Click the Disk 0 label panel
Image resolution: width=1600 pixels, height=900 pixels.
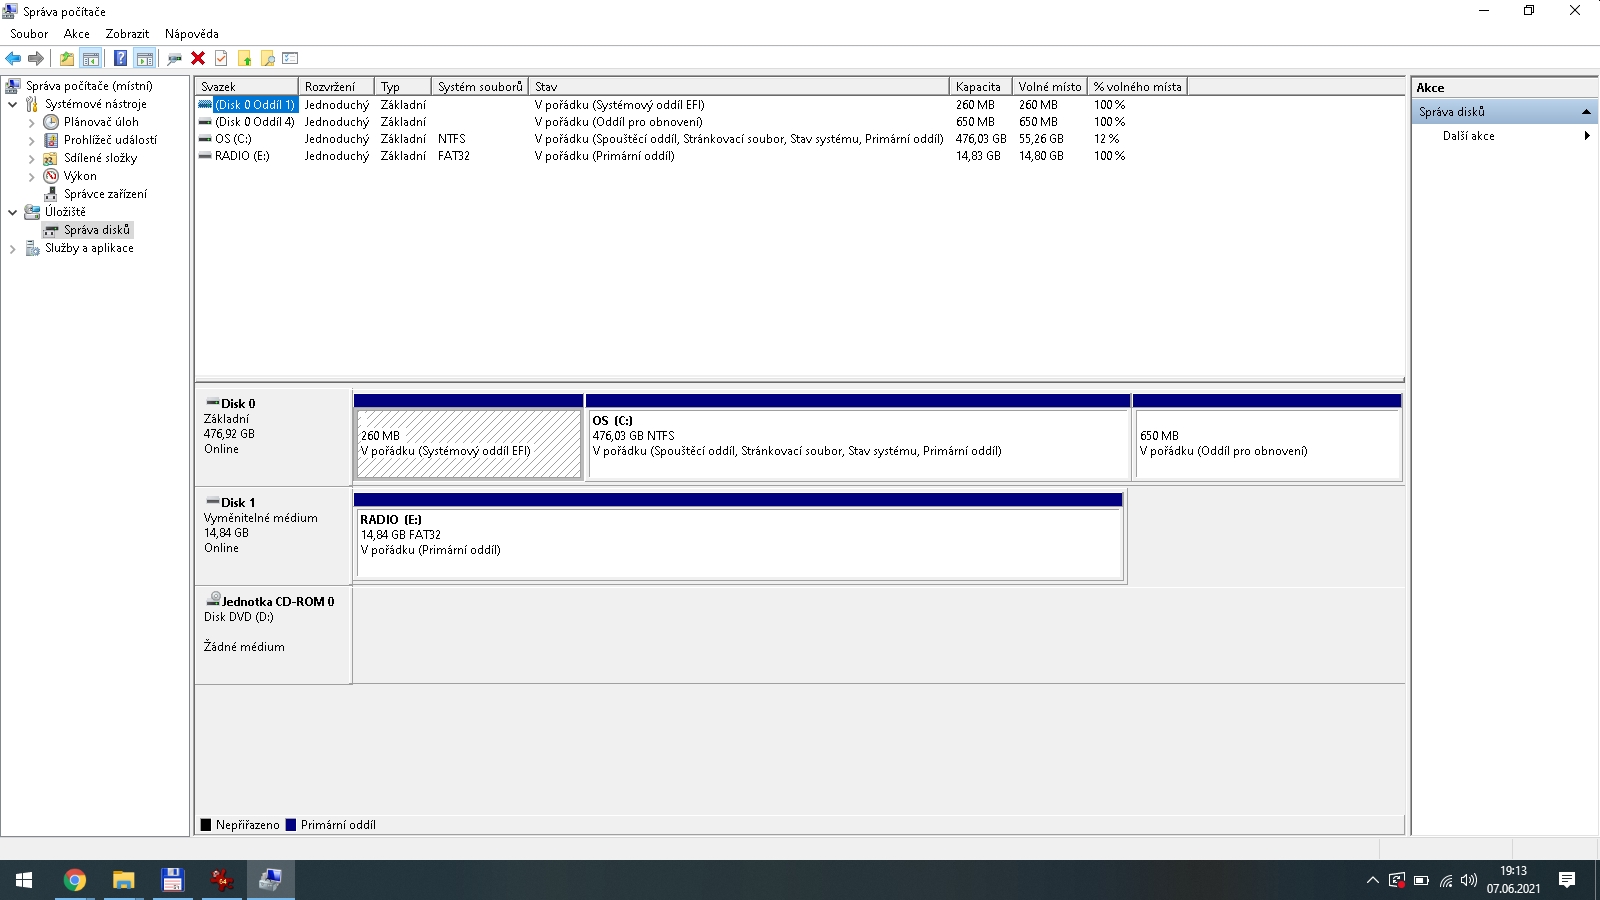pos(273,437)
